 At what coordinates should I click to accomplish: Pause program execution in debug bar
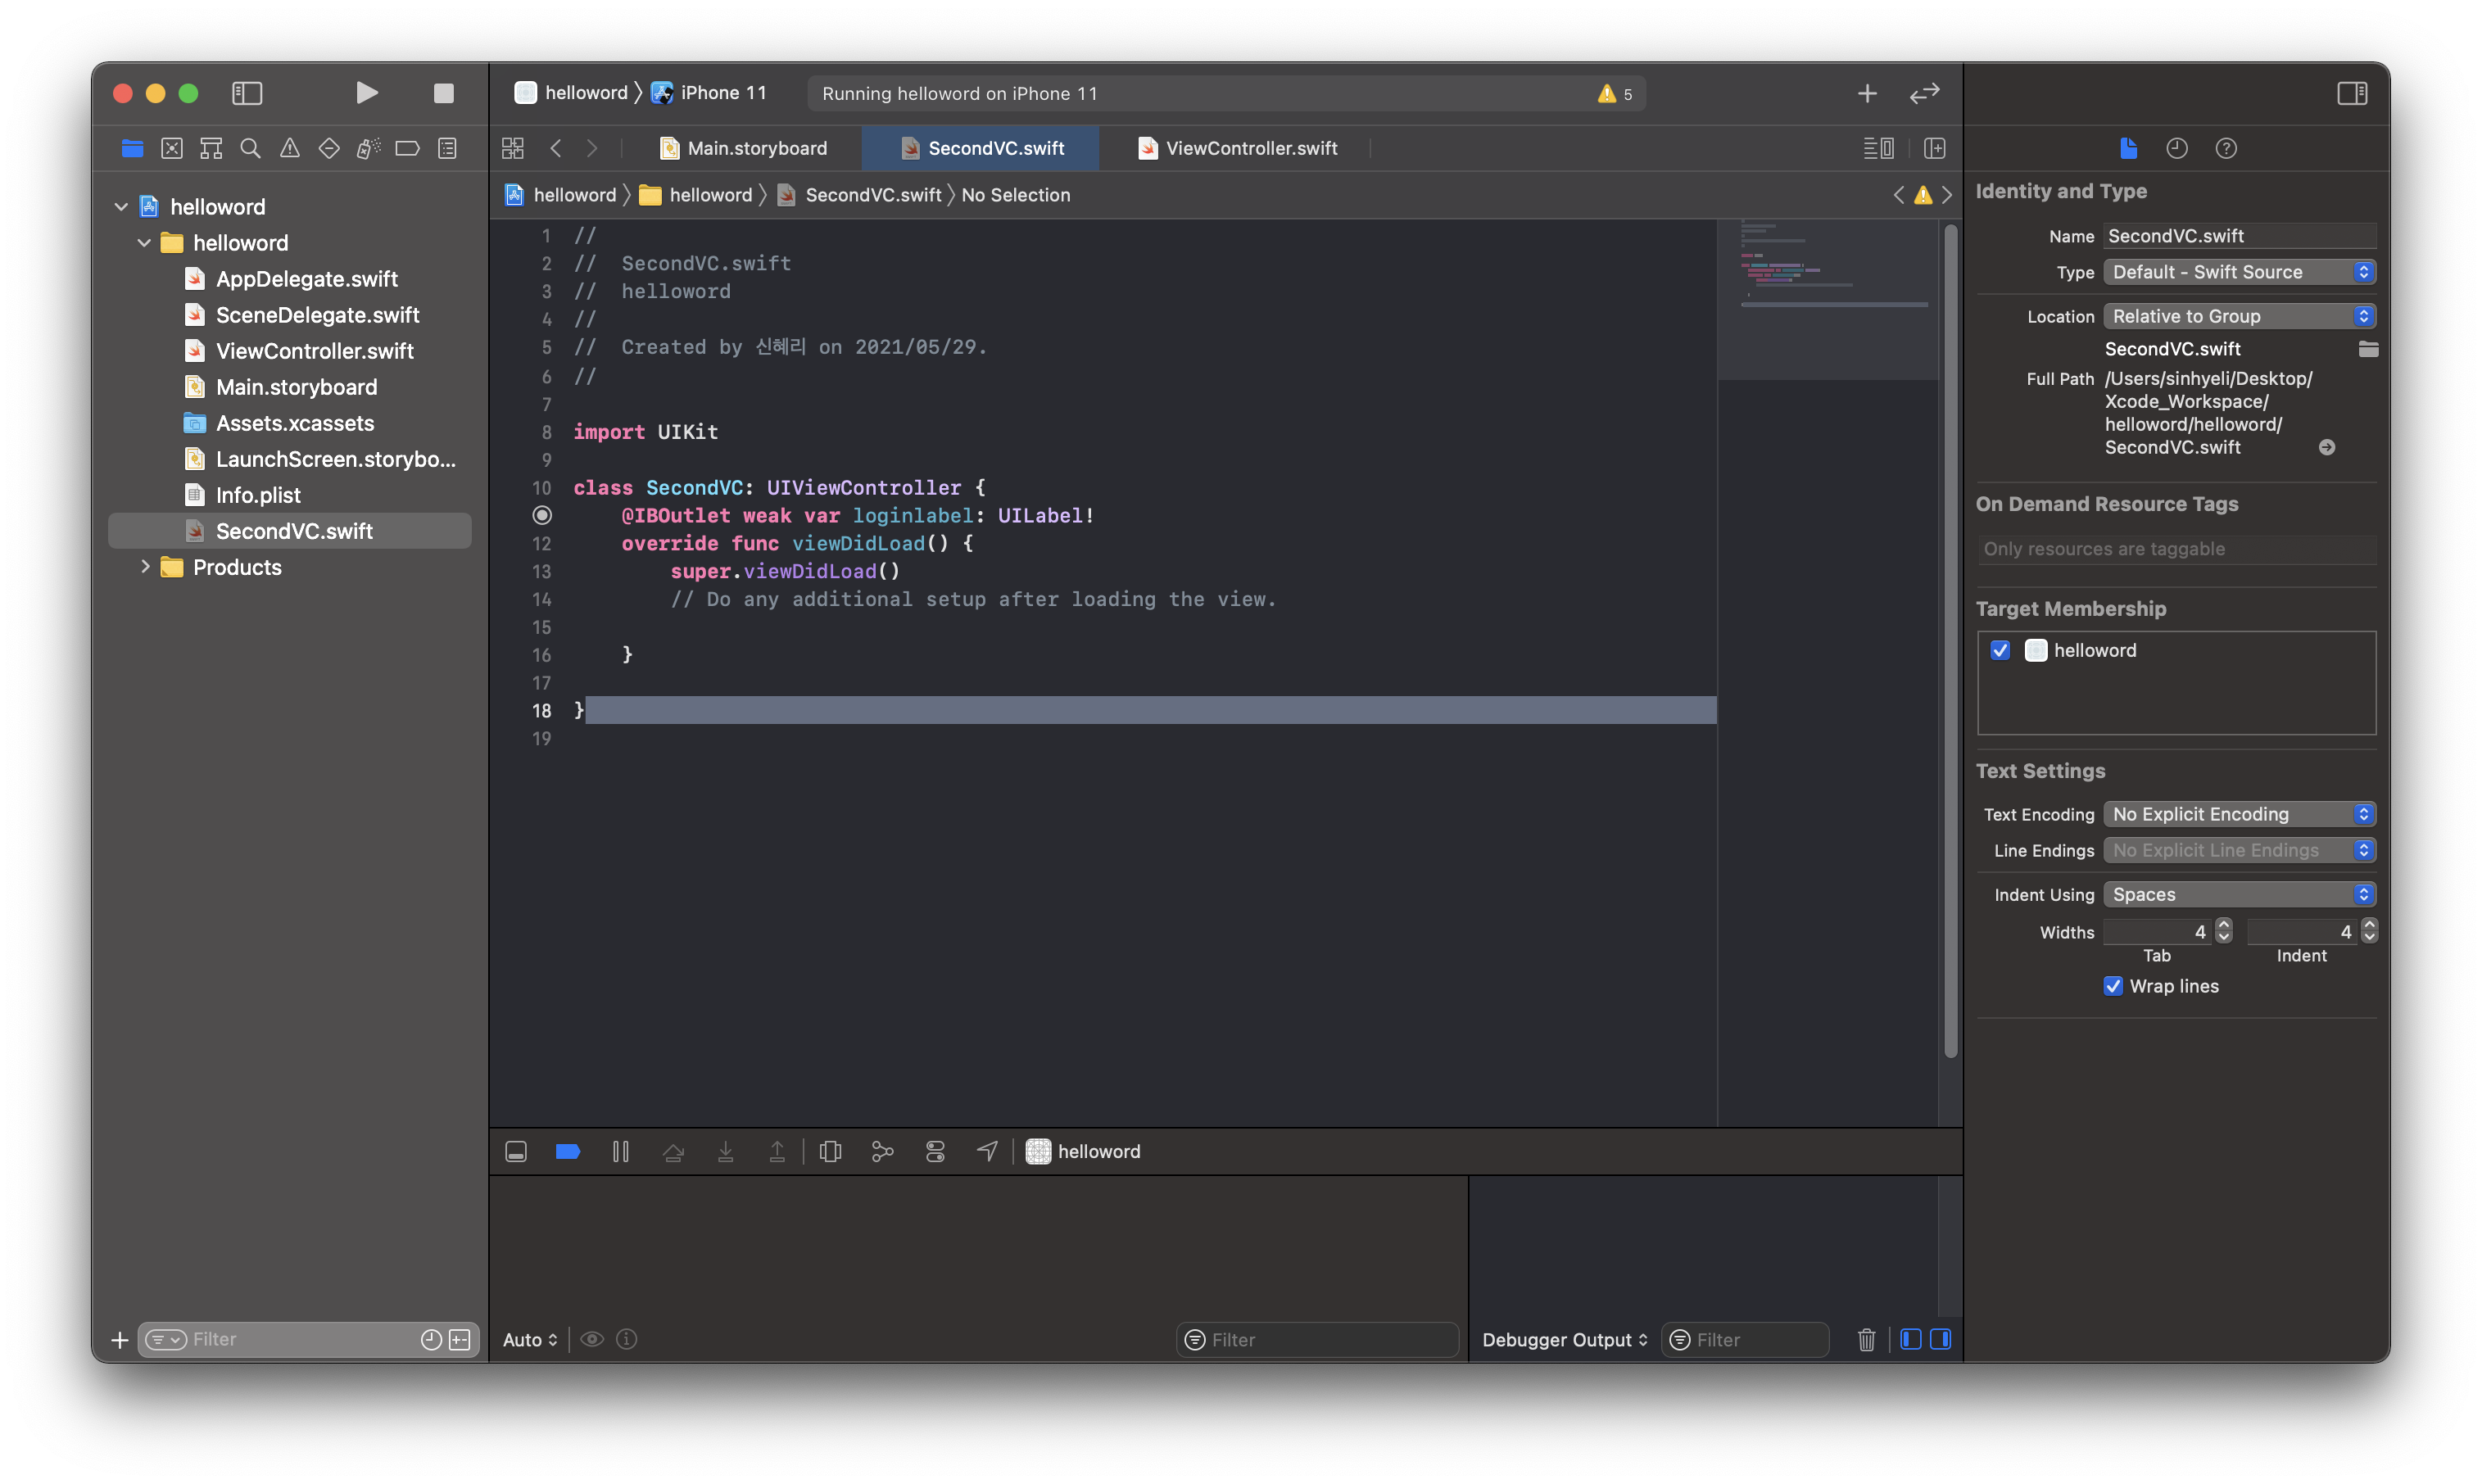(x=620, y=1151)
